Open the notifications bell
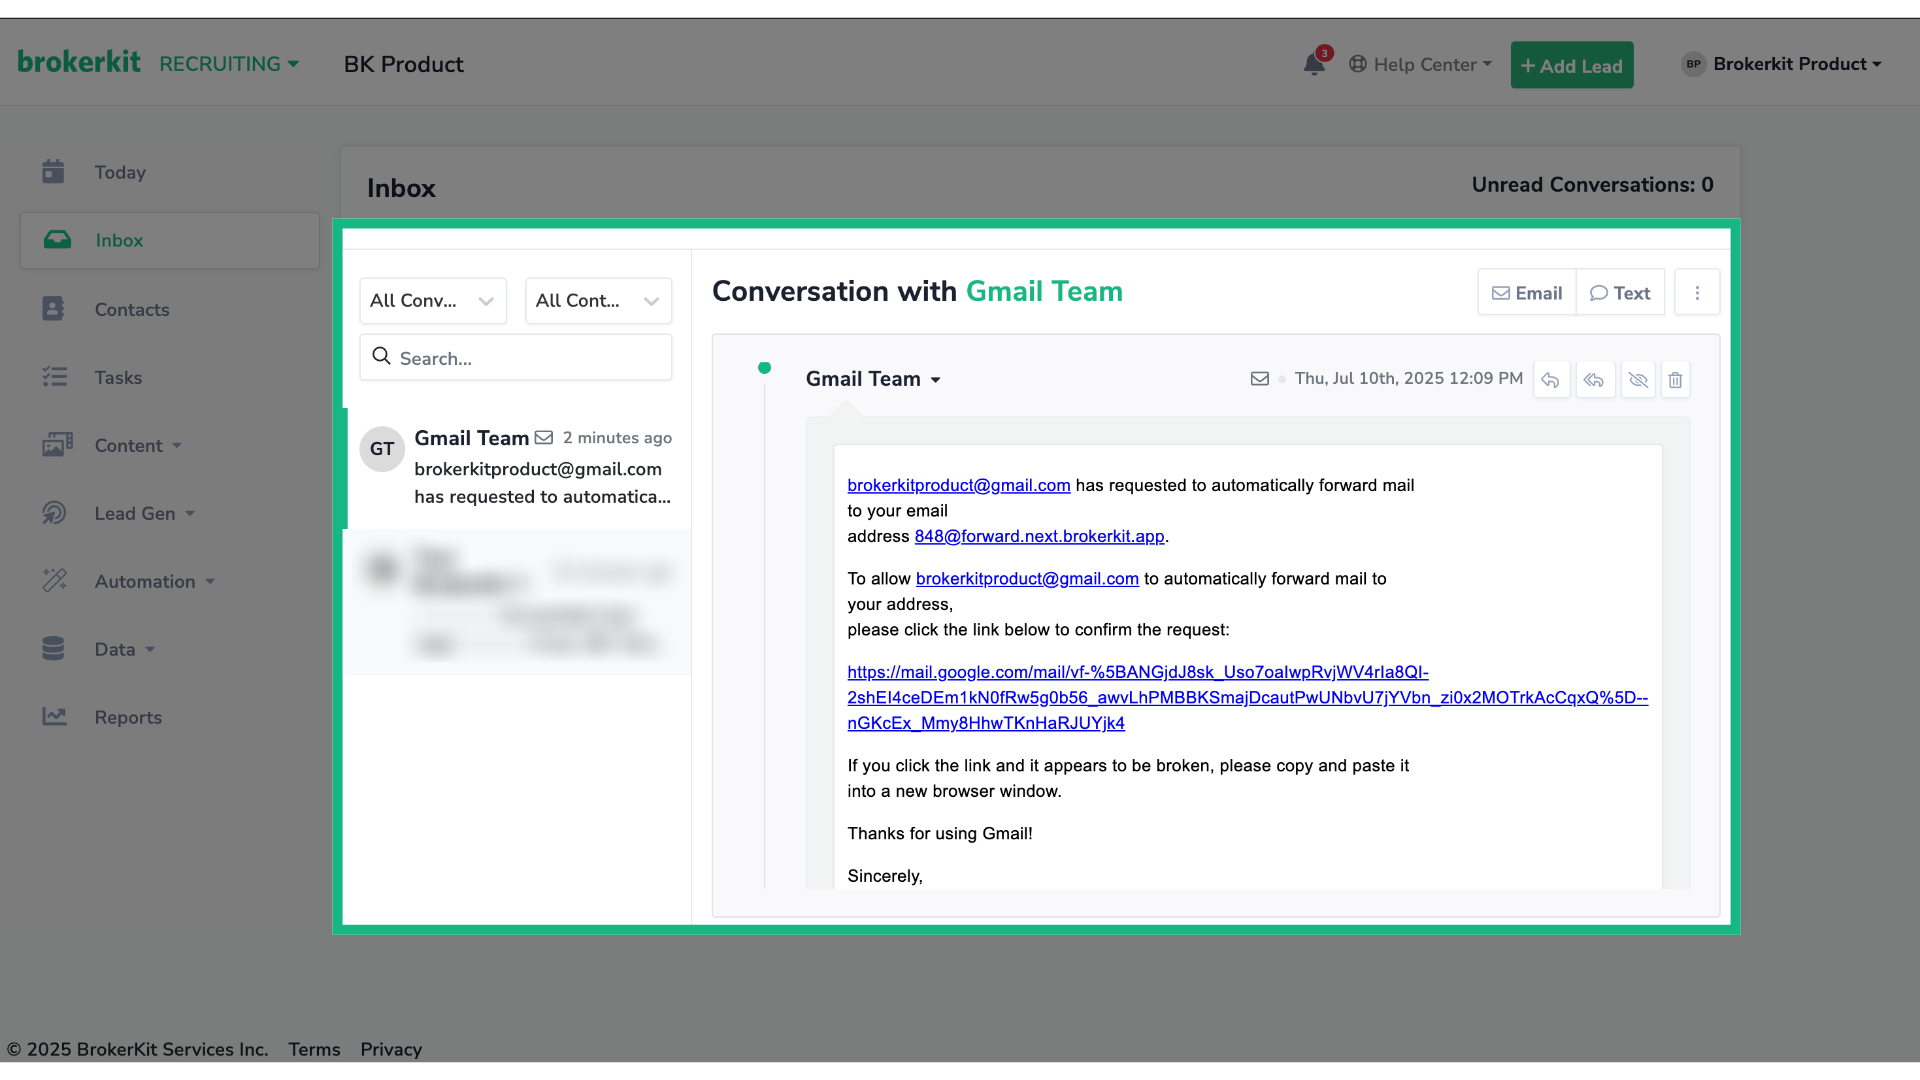The width and height of the screenshot is (1920, 1080). [x=1314, y=65]
